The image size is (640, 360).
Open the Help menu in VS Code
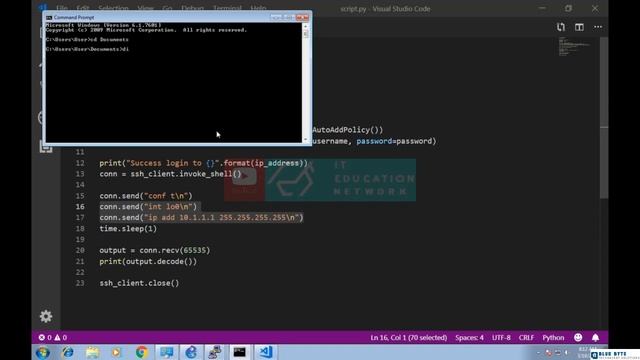258,8
